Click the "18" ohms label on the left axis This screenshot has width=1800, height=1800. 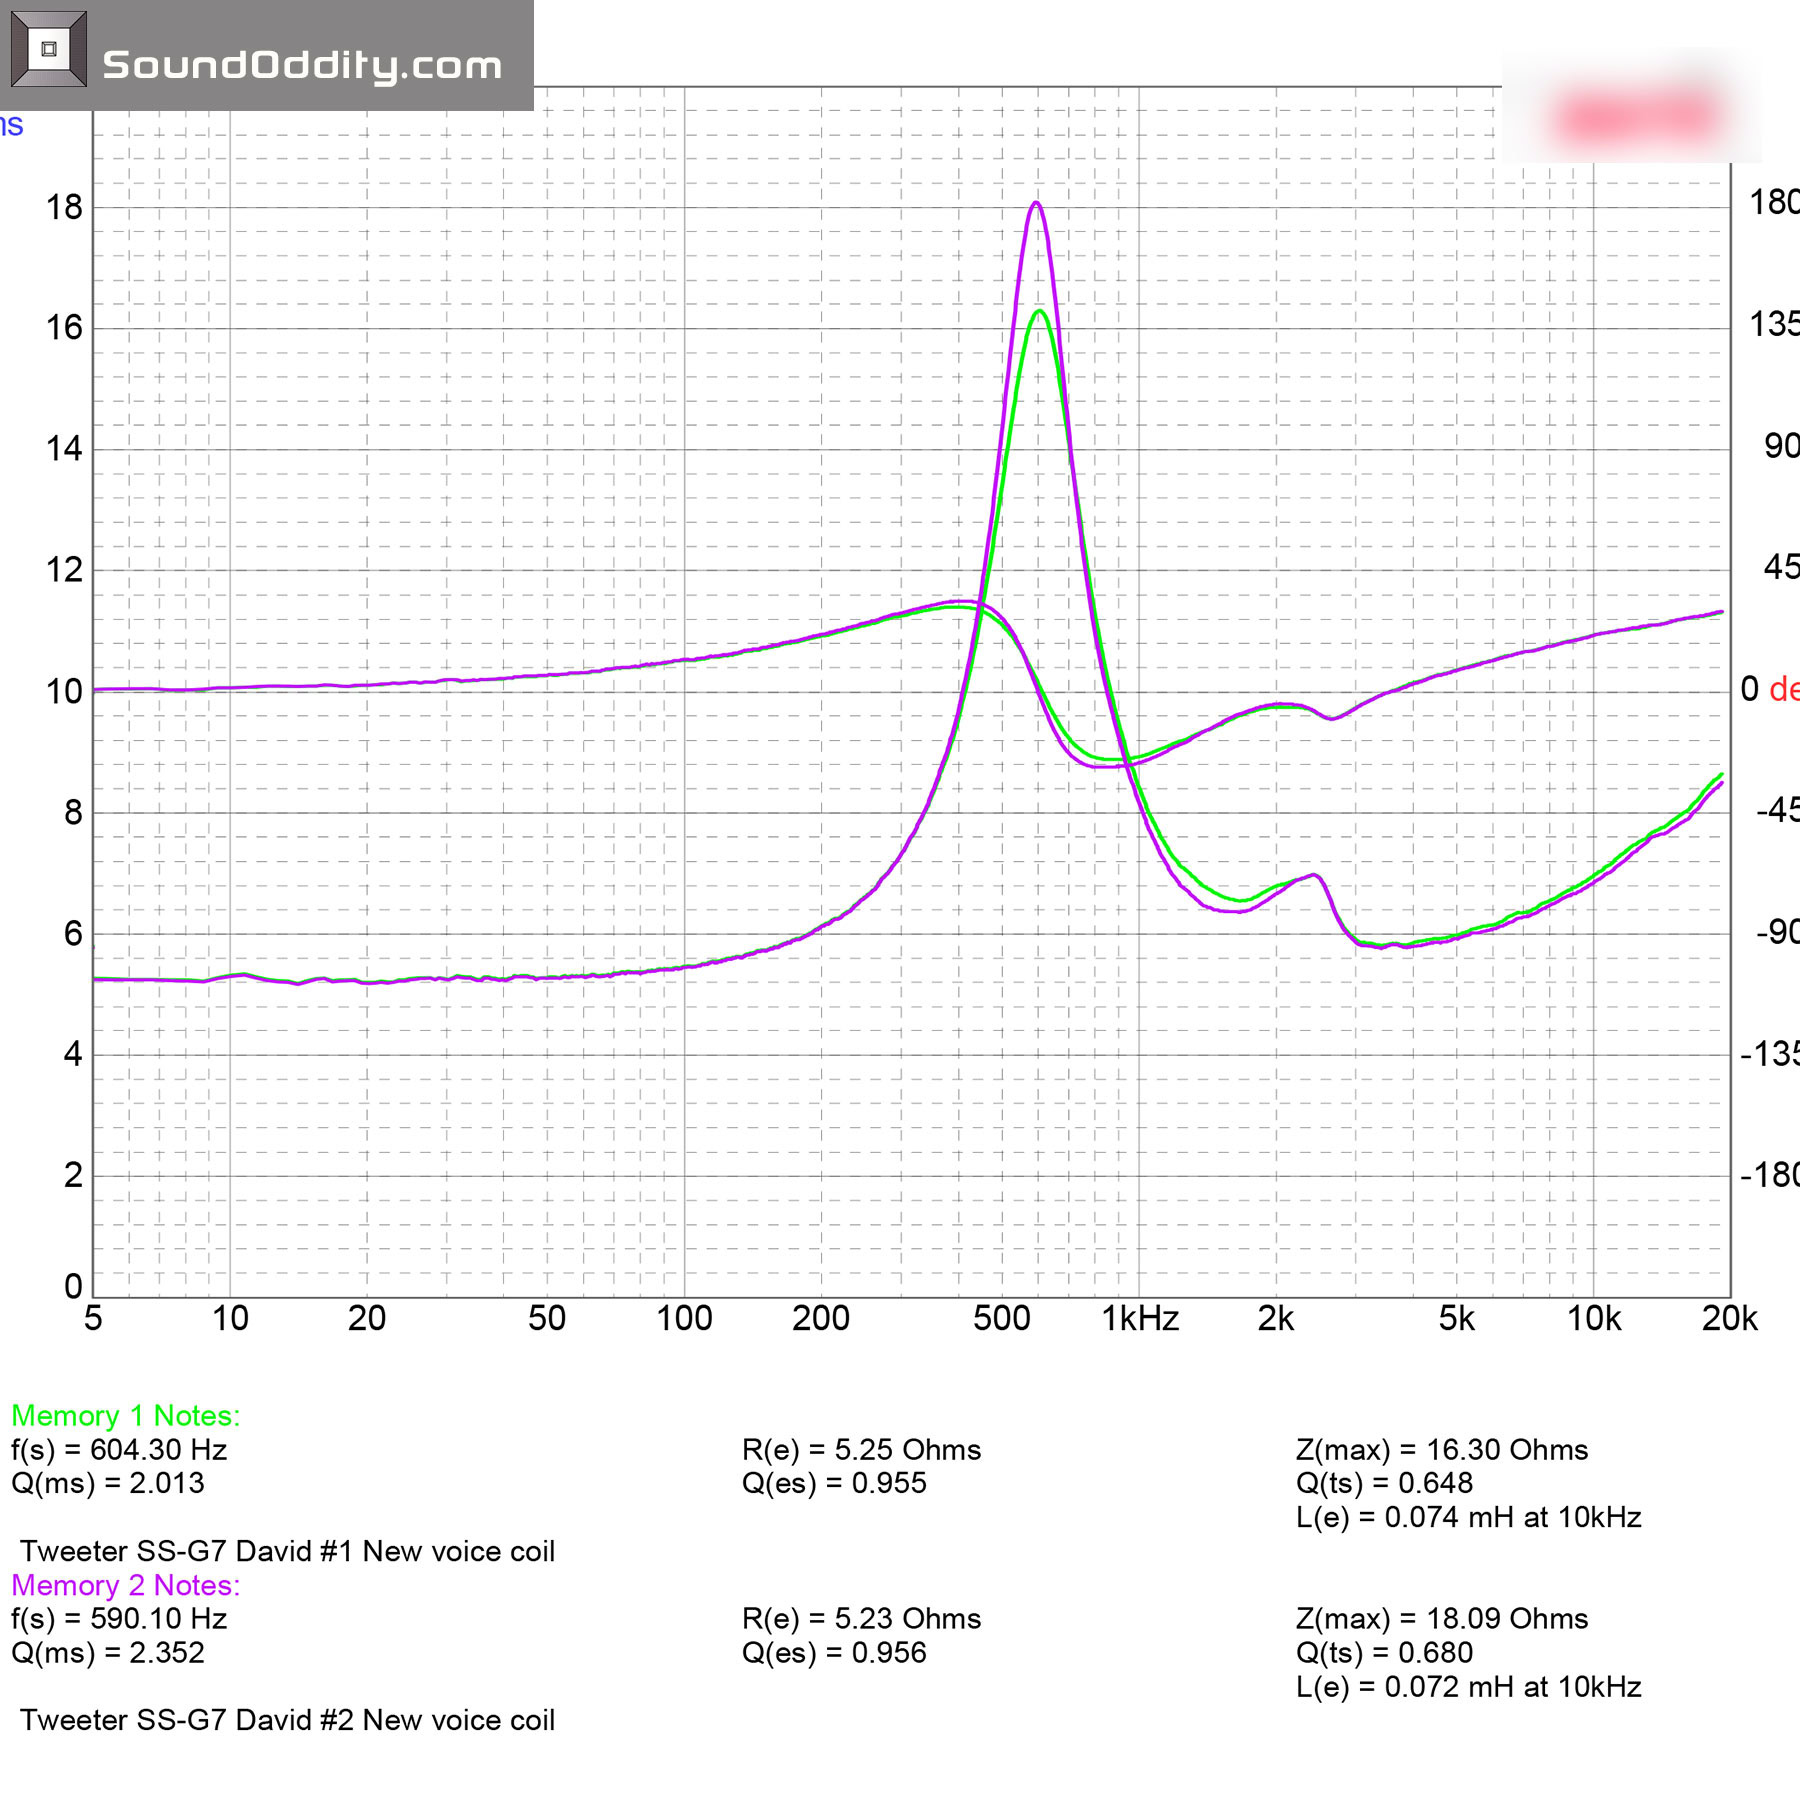click(x=64, y=208)
